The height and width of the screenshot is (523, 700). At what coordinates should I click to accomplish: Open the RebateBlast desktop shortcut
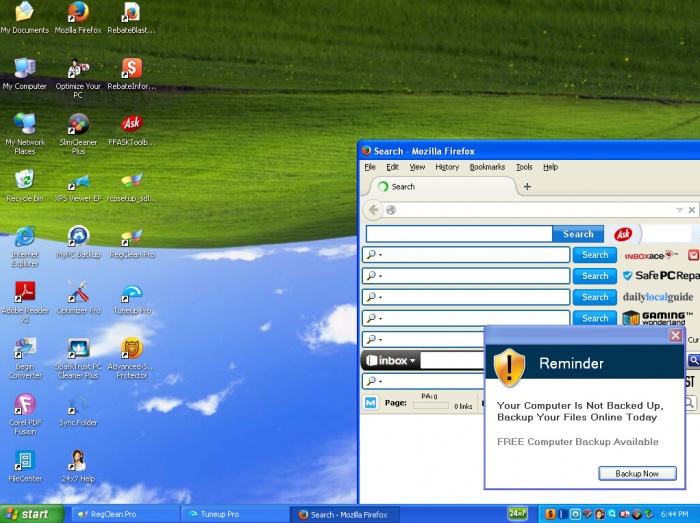tap(132, 18)
